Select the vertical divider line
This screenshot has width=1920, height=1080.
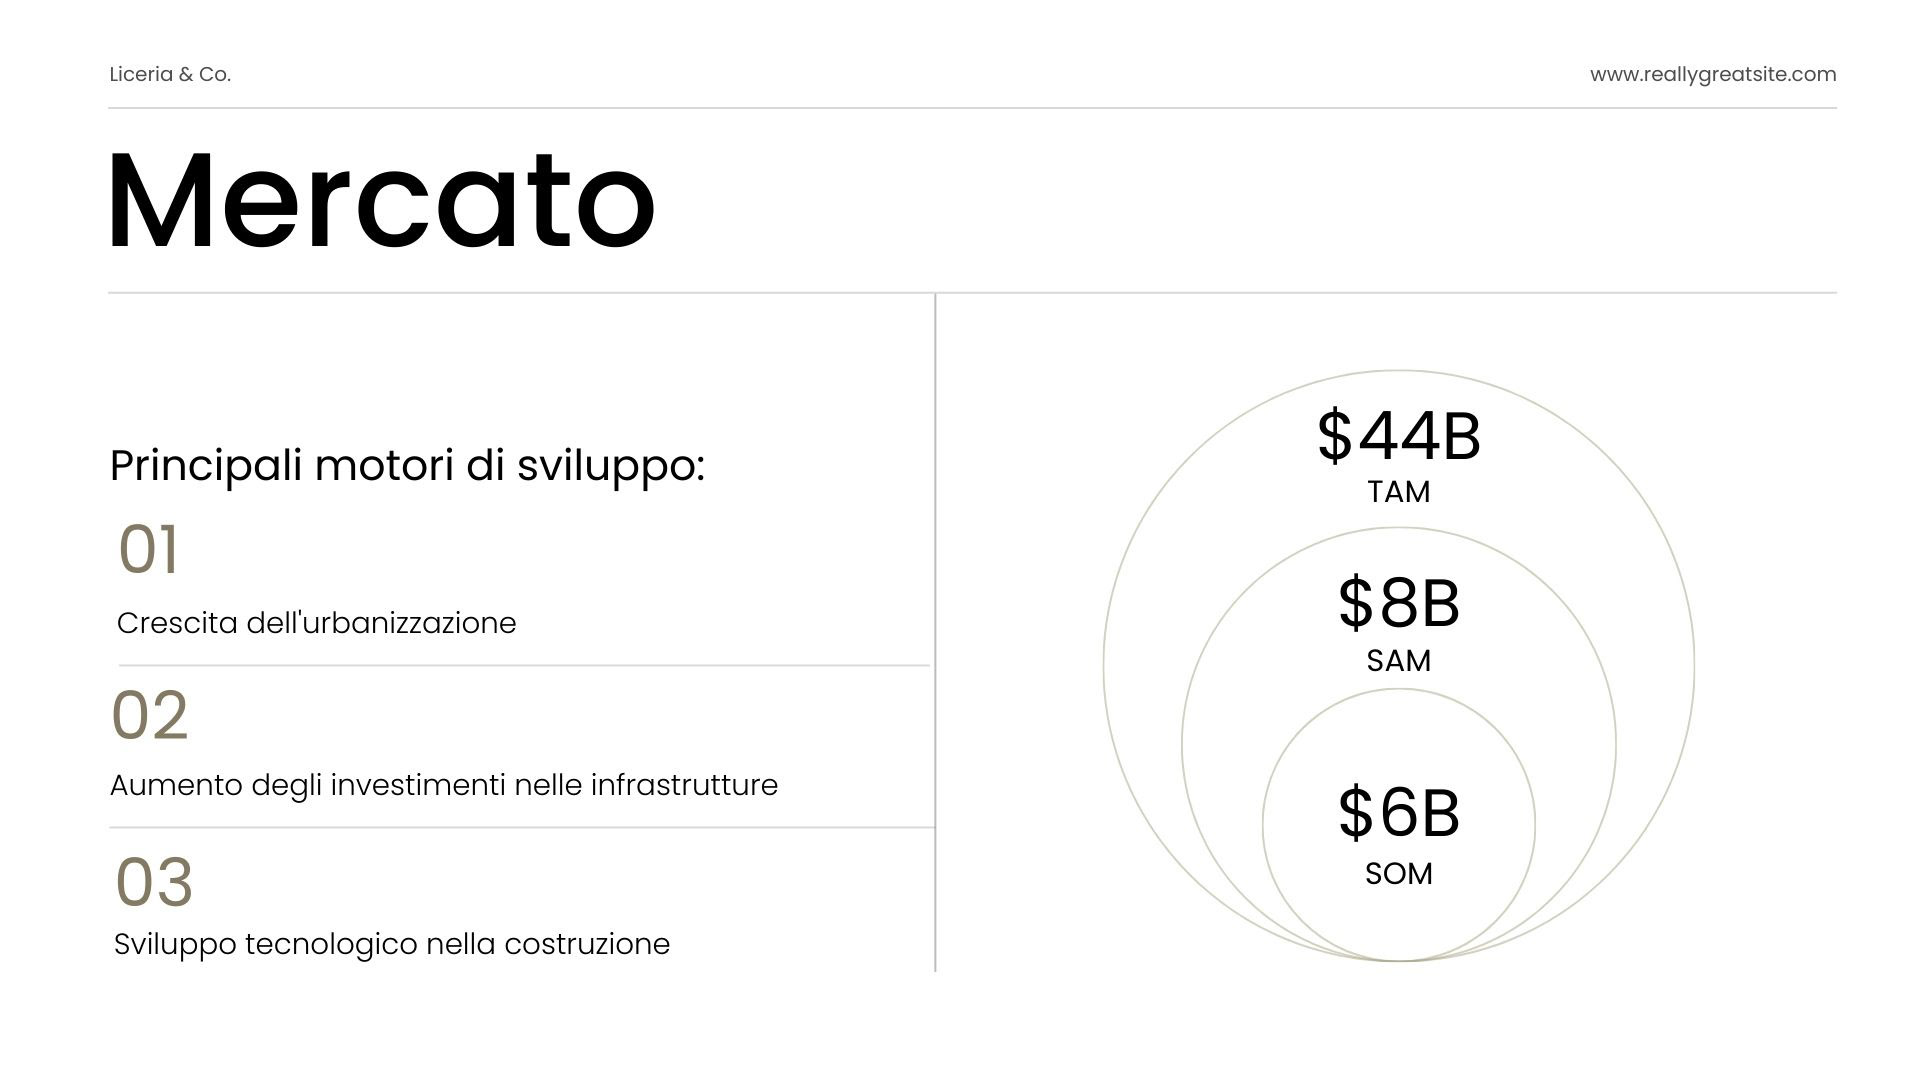[935, 632]
